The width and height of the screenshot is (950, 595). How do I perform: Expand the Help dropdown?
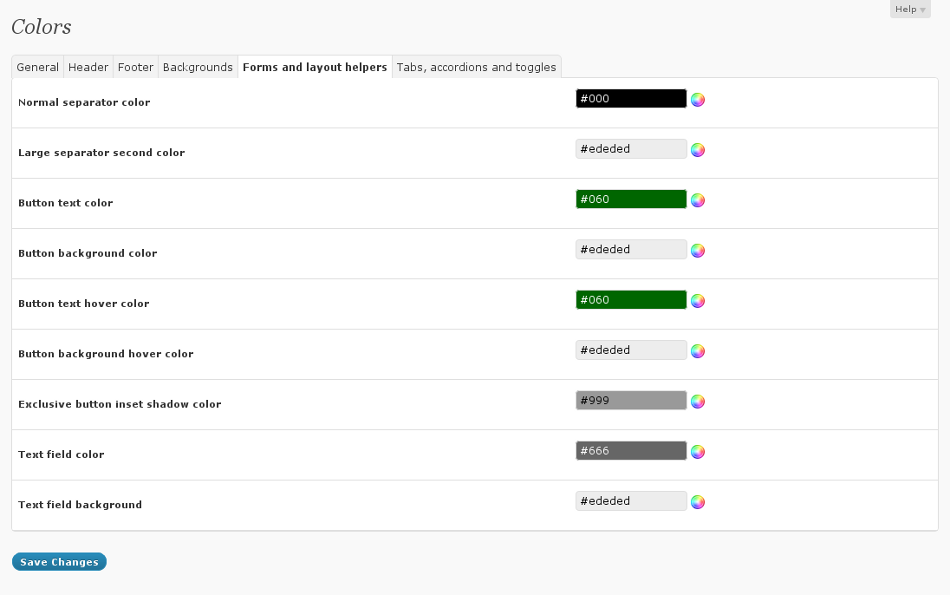[x=909, y=9]
